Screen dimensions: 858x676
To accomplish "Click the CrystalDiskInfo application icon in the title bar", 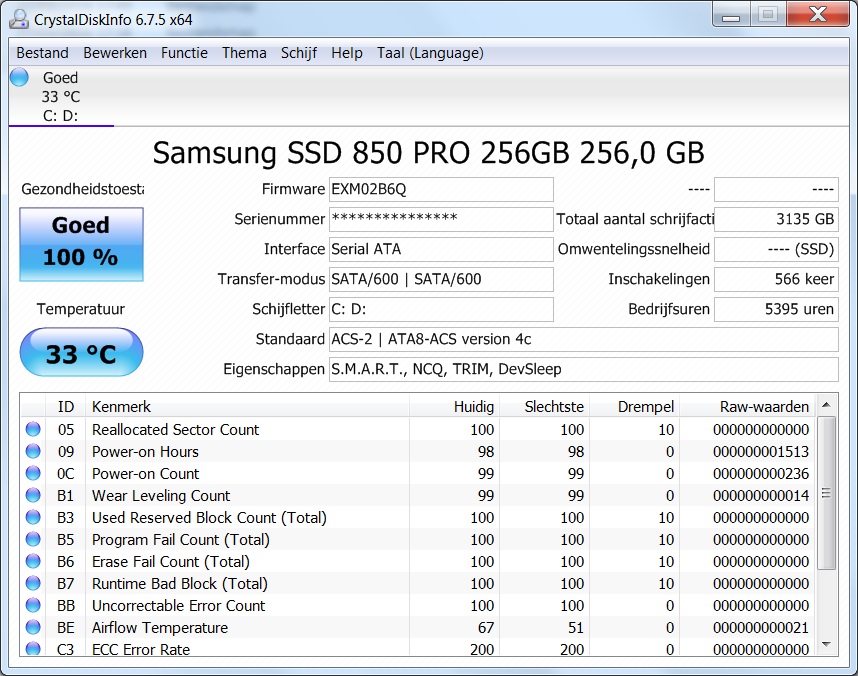I will [x=18, y=18].
